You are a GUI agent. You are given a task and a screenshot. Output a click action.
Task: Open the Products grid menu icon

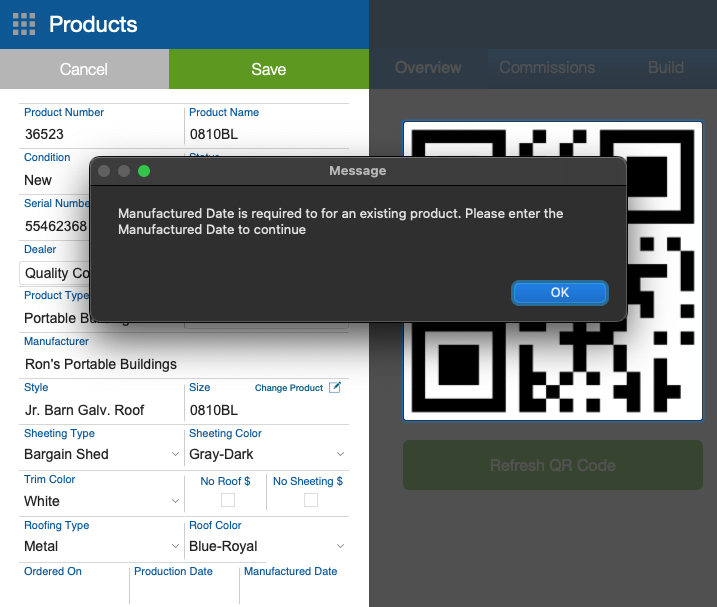tap(24, 24)
